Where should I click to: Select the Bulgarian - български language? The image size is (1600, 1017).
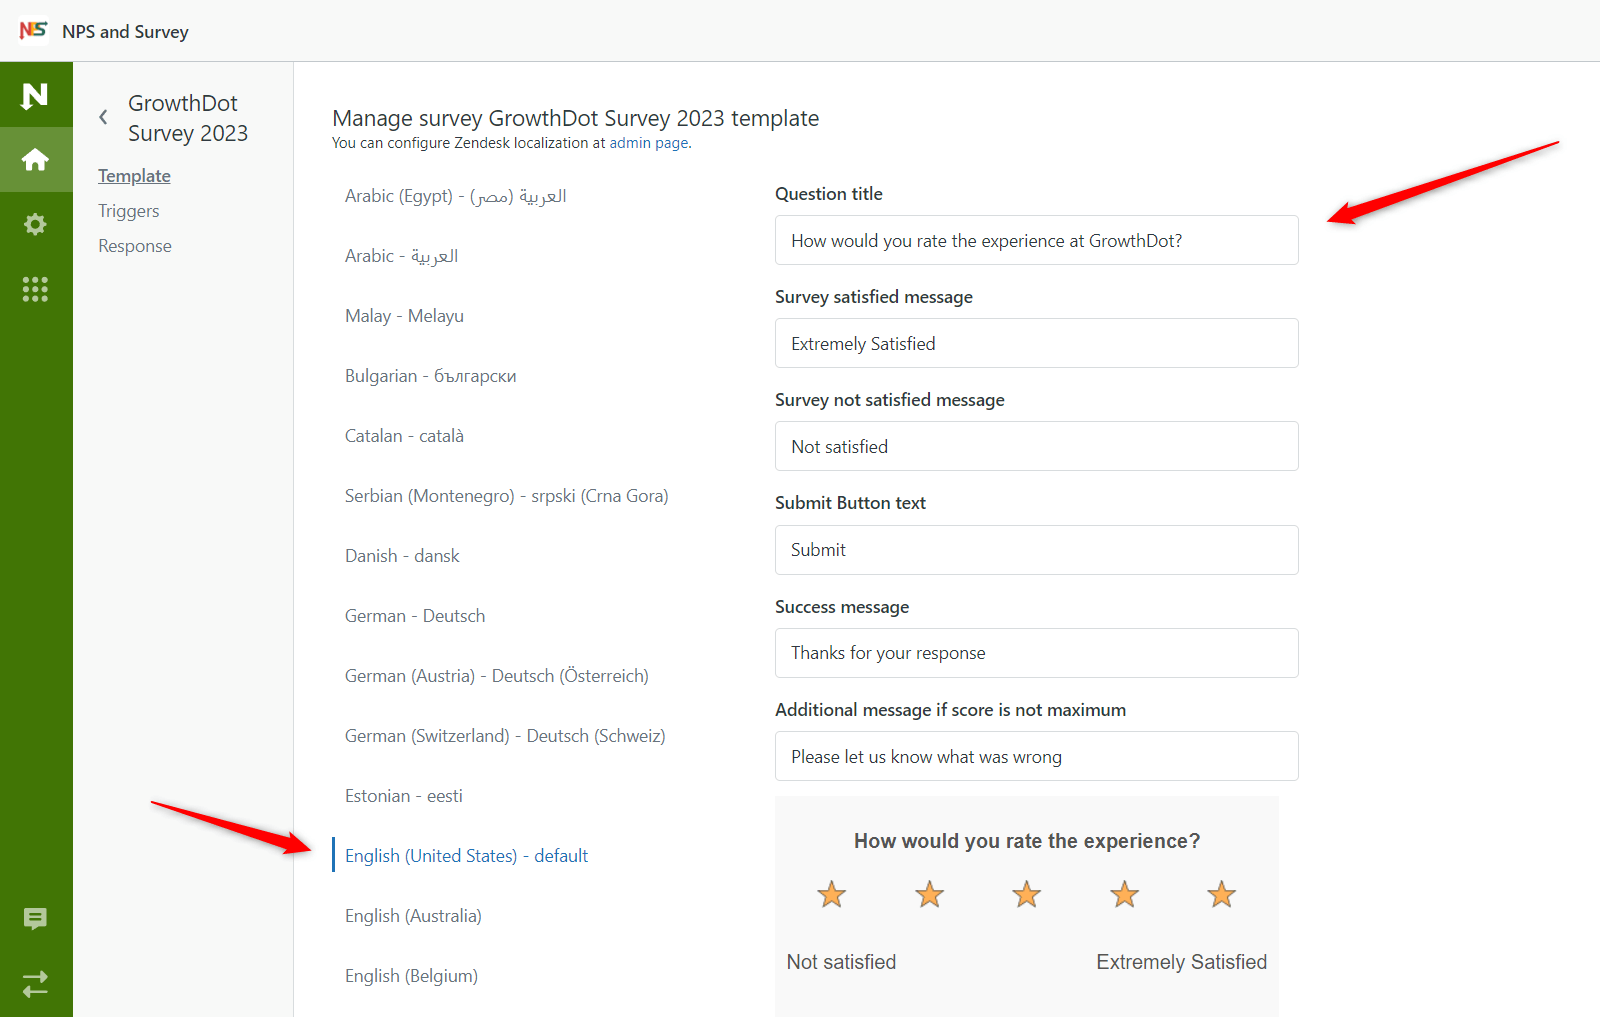pos(430,376)
